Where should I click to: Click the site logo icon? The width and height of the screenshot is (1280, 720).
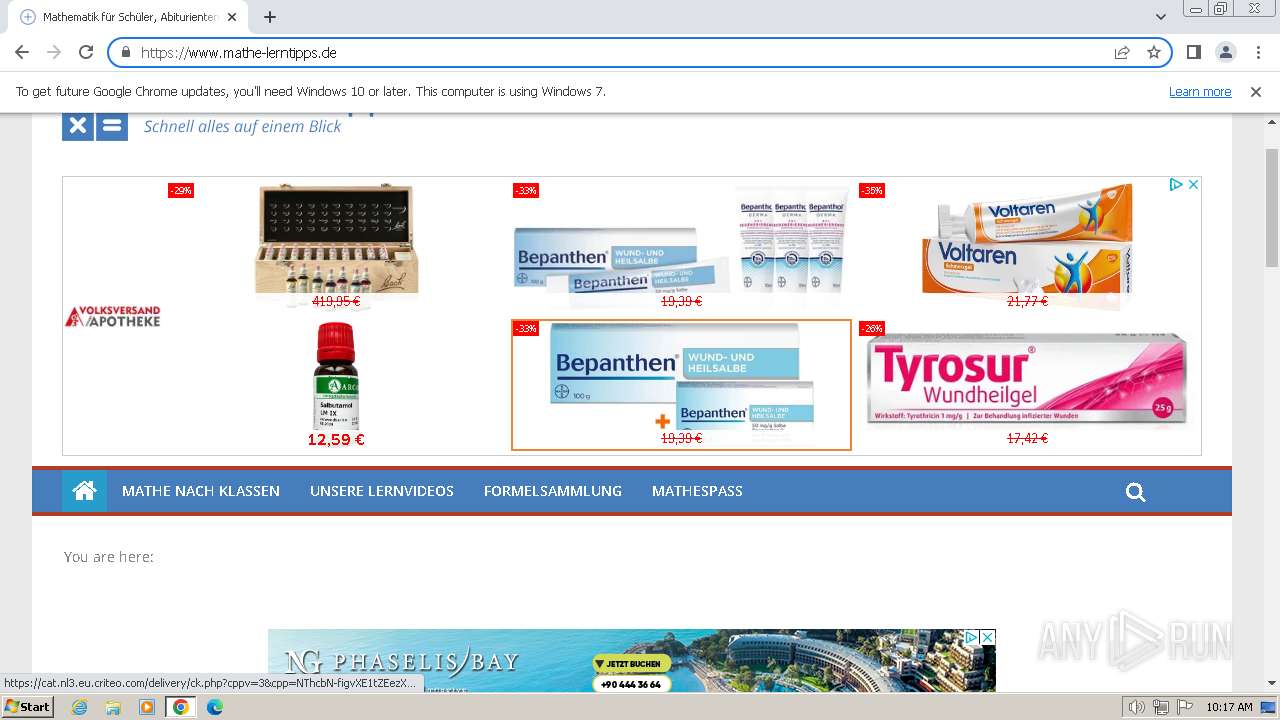pos(95,126)
